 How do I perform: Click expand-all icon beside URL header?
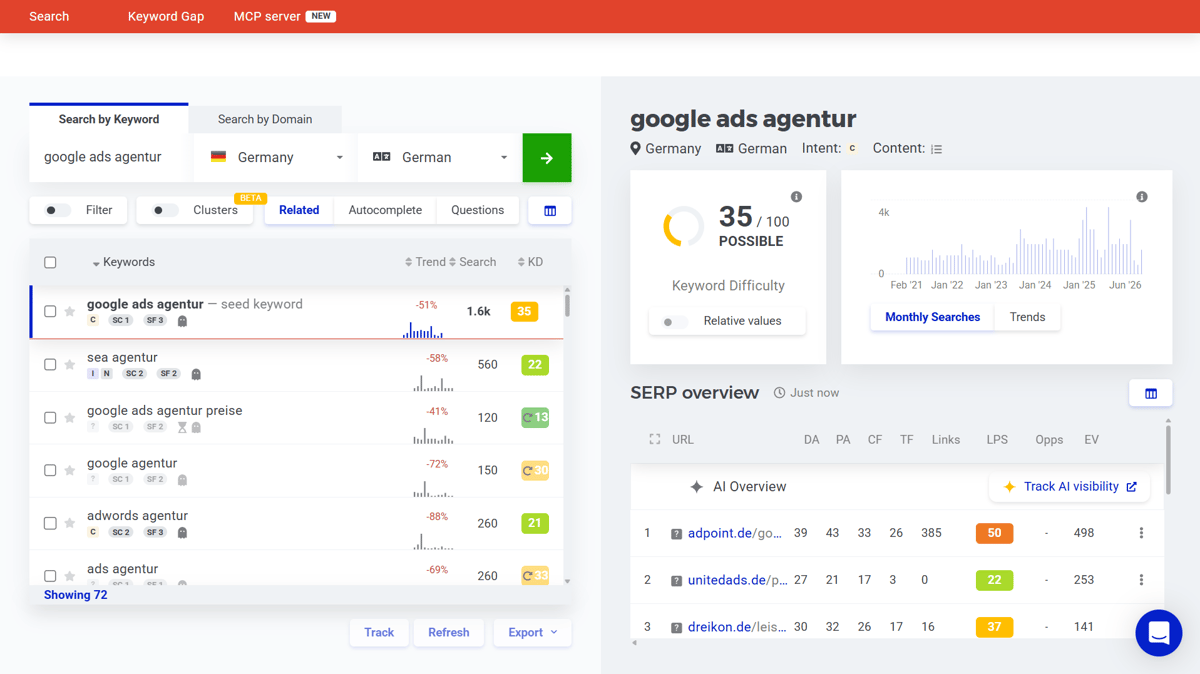[x=655, y=440]
